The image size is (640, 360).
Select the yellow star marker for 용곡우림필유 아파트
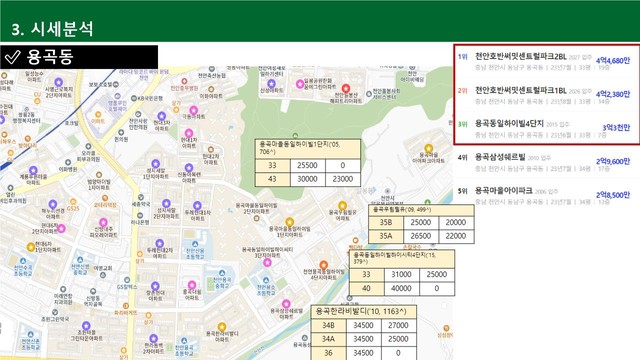[343, 205]
